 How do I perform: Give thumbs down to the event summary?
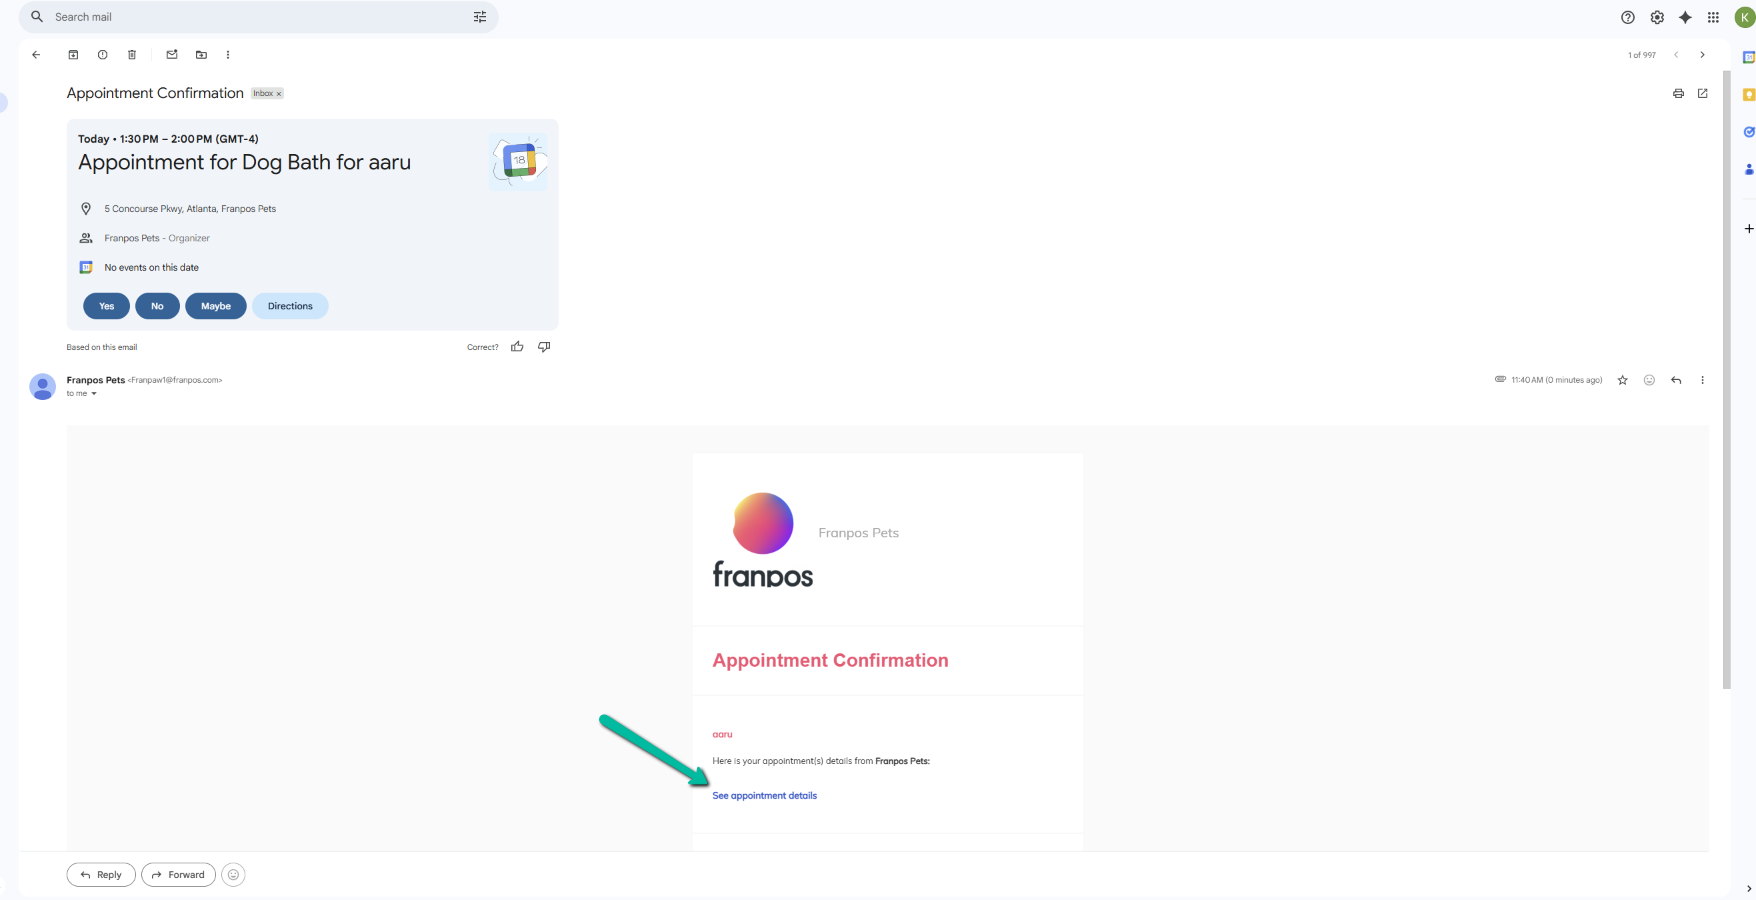(544, 347)
